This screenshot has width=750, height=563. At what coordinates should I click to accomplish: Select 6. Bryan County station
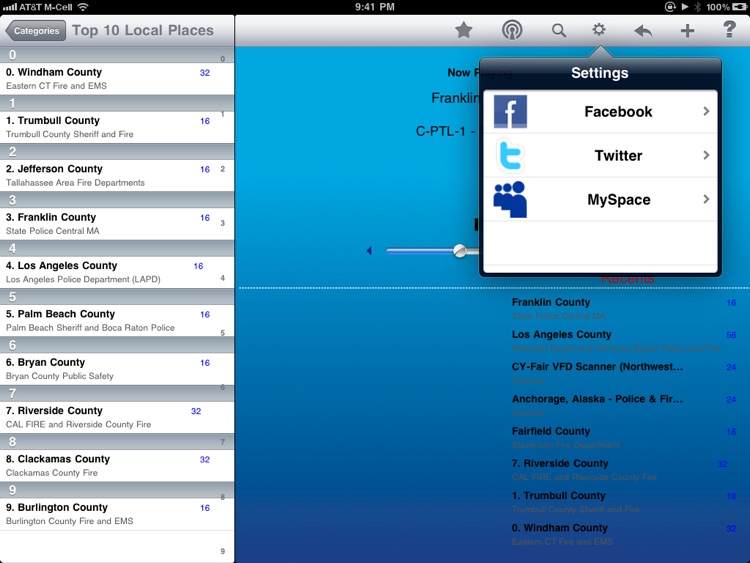point(117,368)
